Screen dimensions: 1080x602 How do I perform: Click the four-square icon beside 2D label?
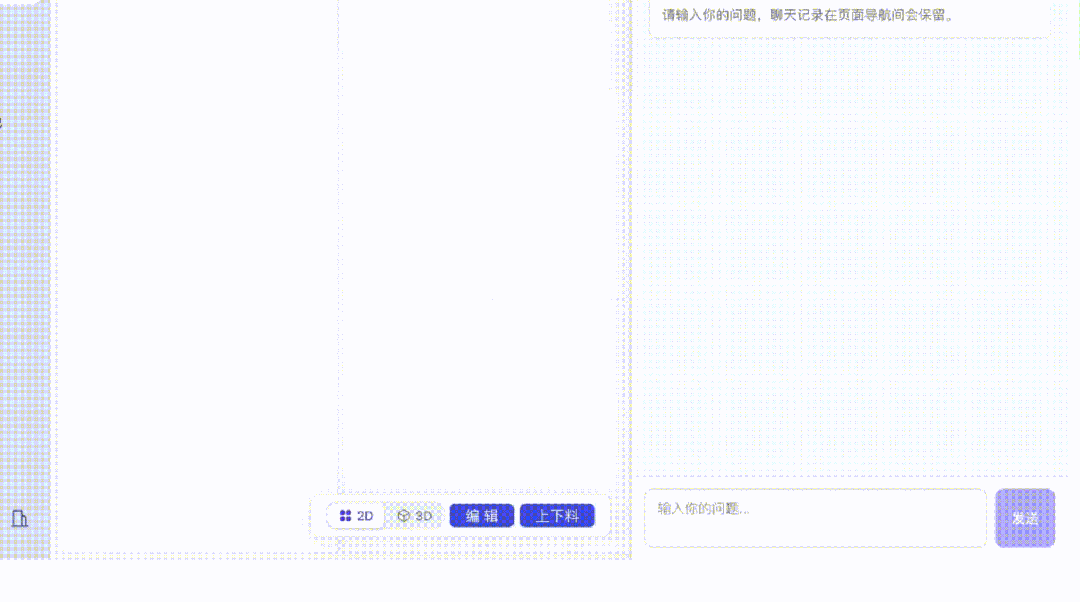tap(347, 516)
